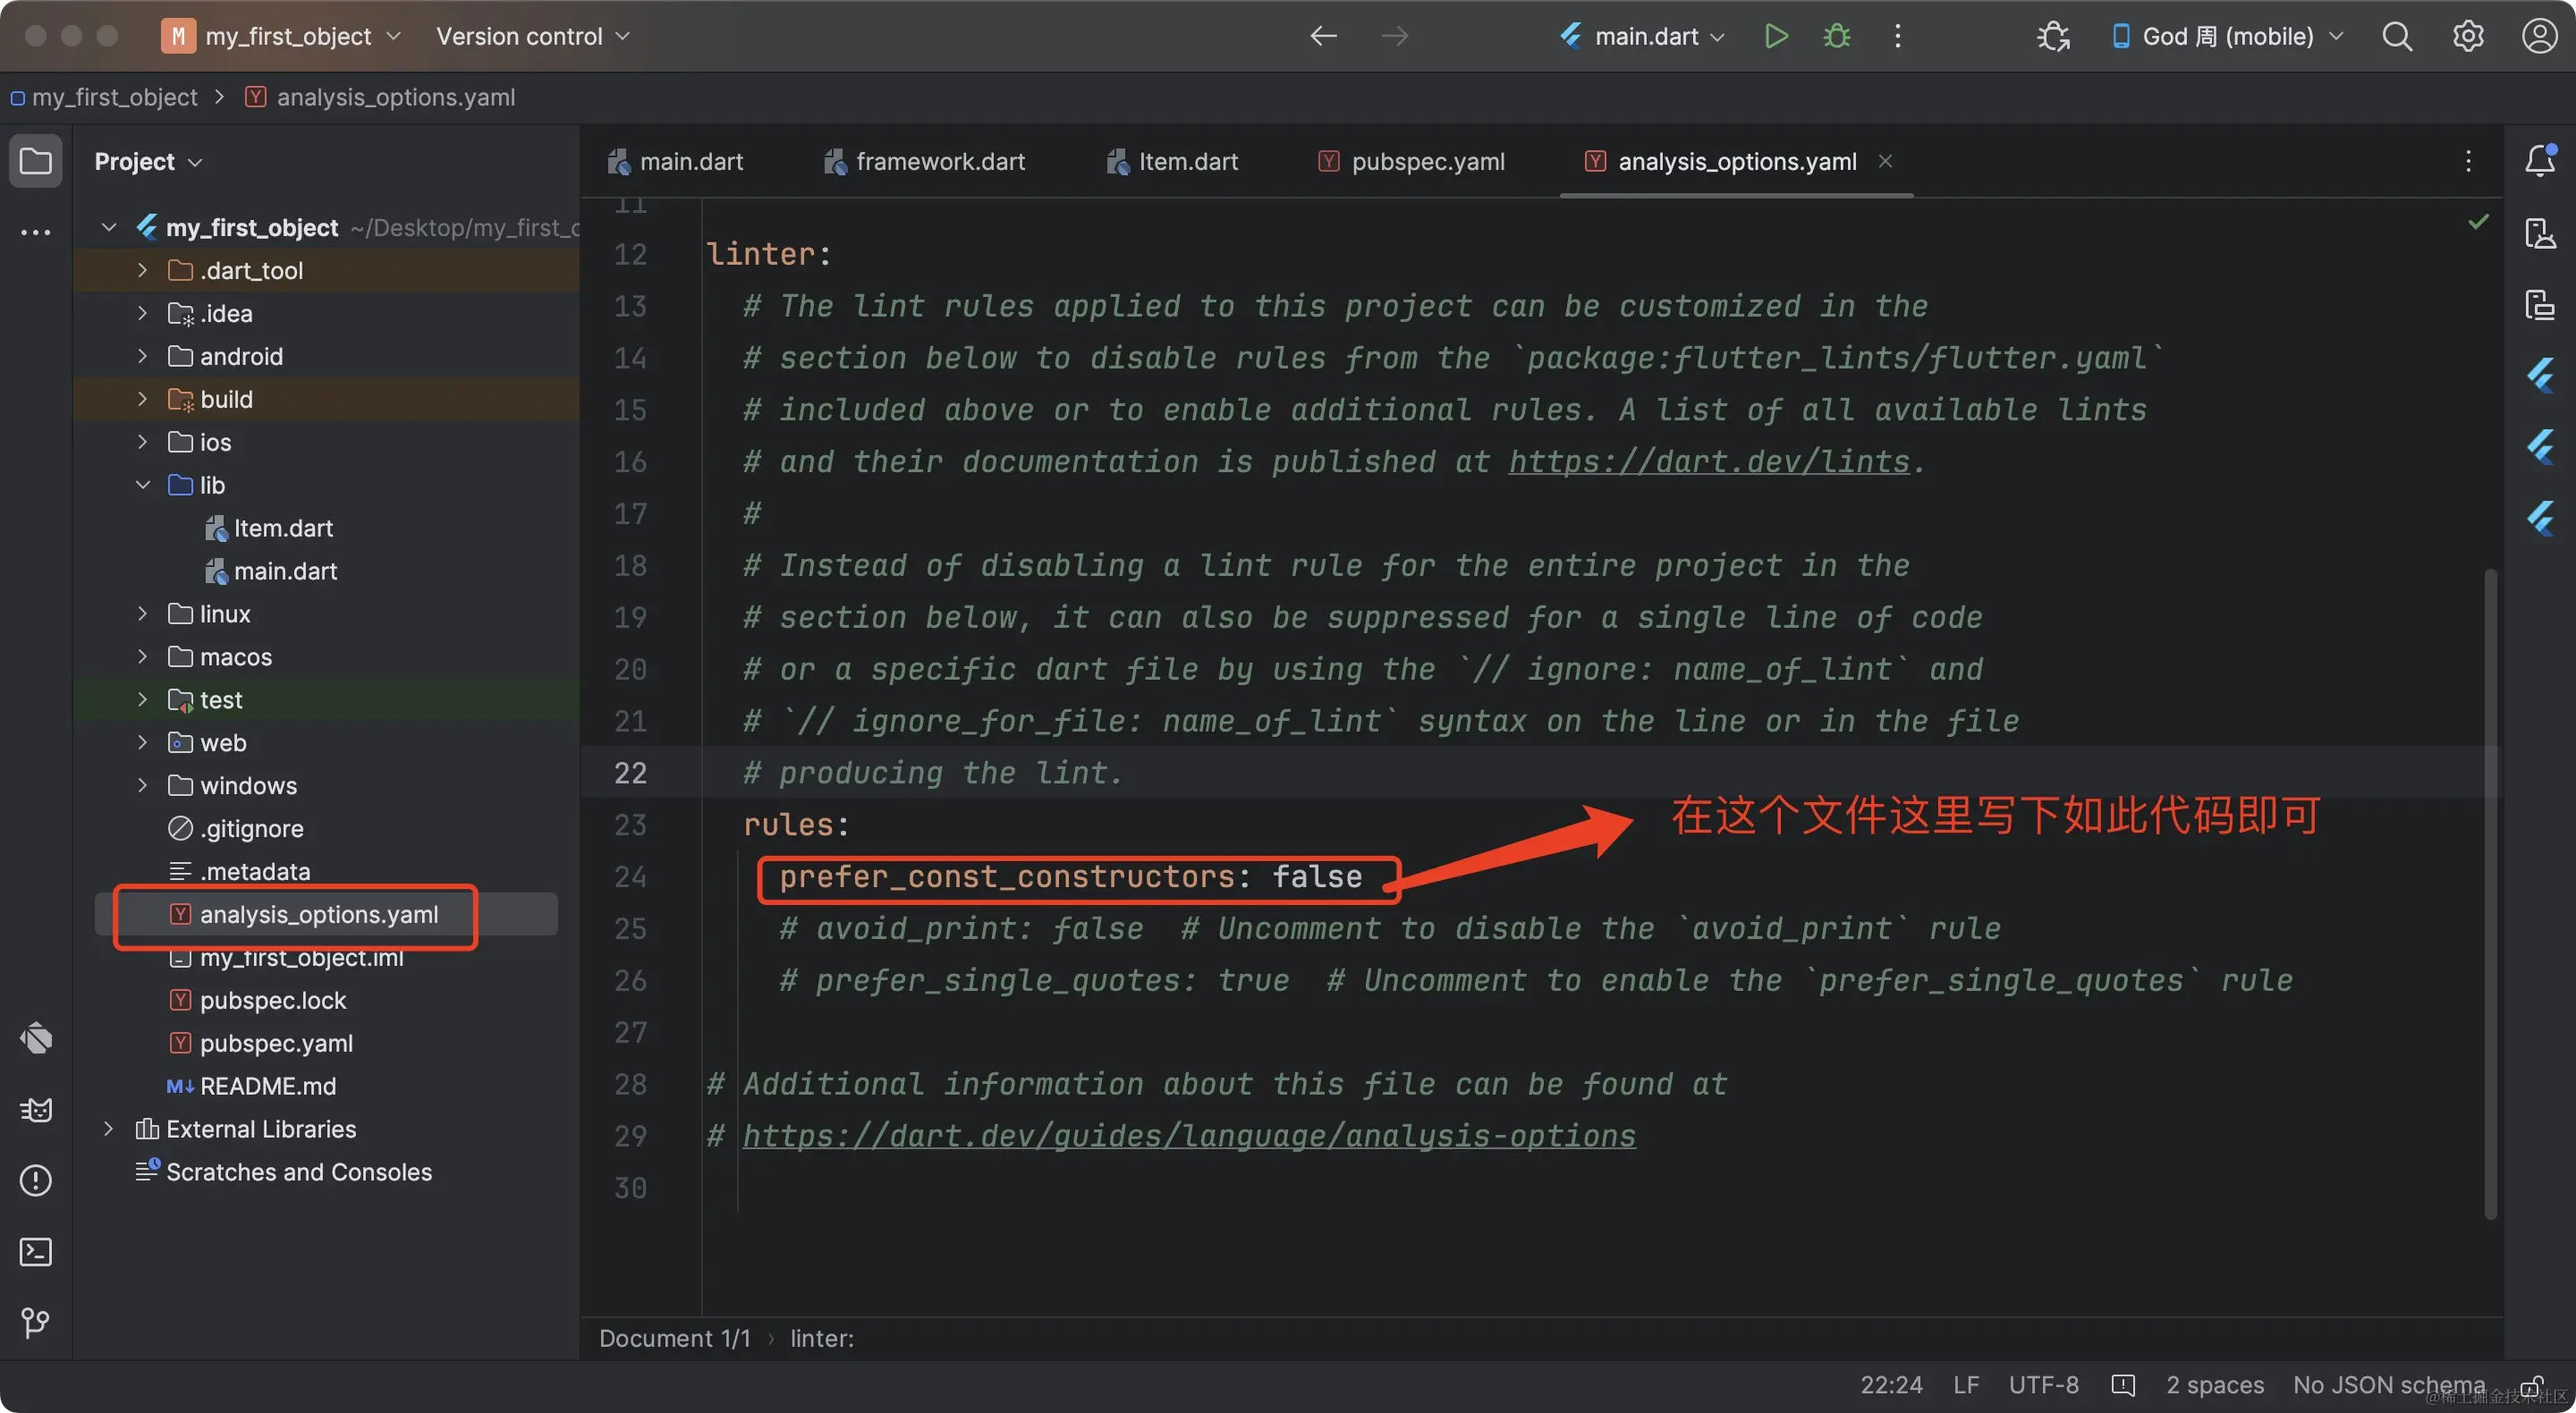Click the Search Everywhere magnifier icon
This screenshot has height=1413, width=2576.
(2396, 37)
